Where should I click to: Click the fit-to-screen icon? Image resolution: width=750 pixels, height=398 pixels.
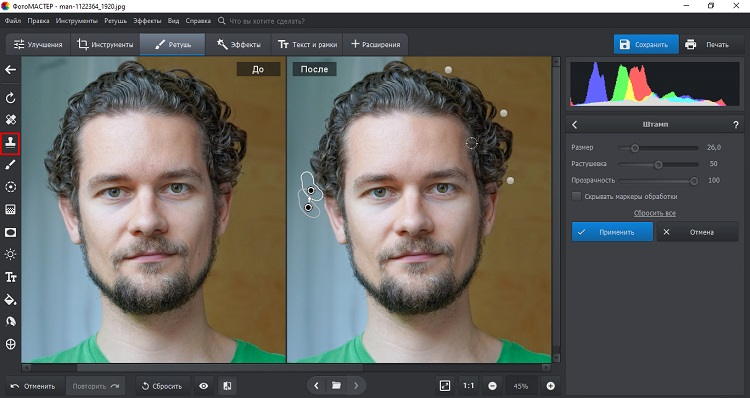pos(445,386)
